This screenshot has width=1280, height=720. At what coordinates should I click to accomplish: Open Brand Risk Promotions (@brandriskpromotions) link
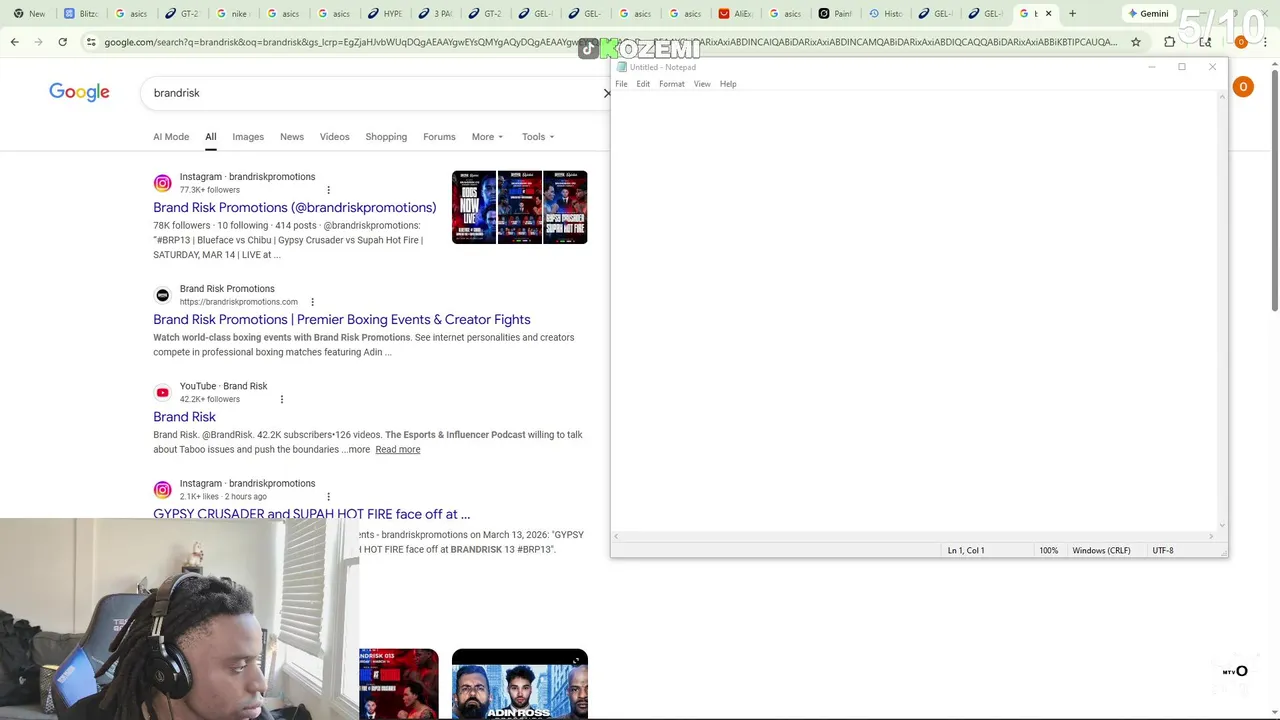click(x=294, y=208)
